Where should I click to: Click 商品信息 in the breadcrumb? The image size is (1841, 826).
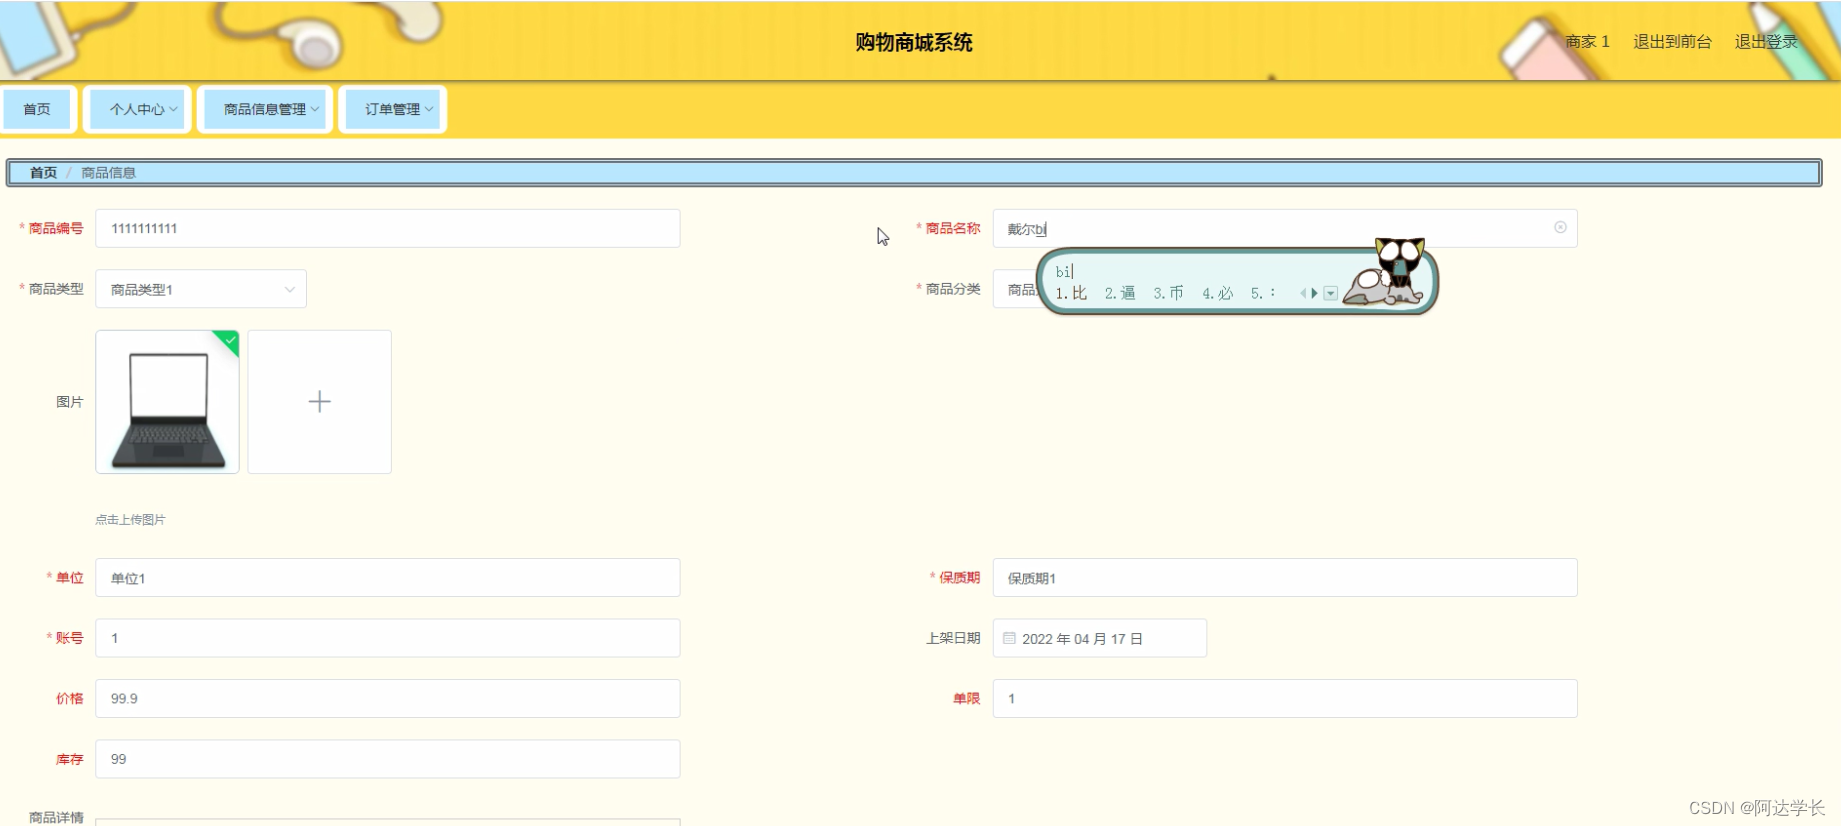tap(108, 172)
